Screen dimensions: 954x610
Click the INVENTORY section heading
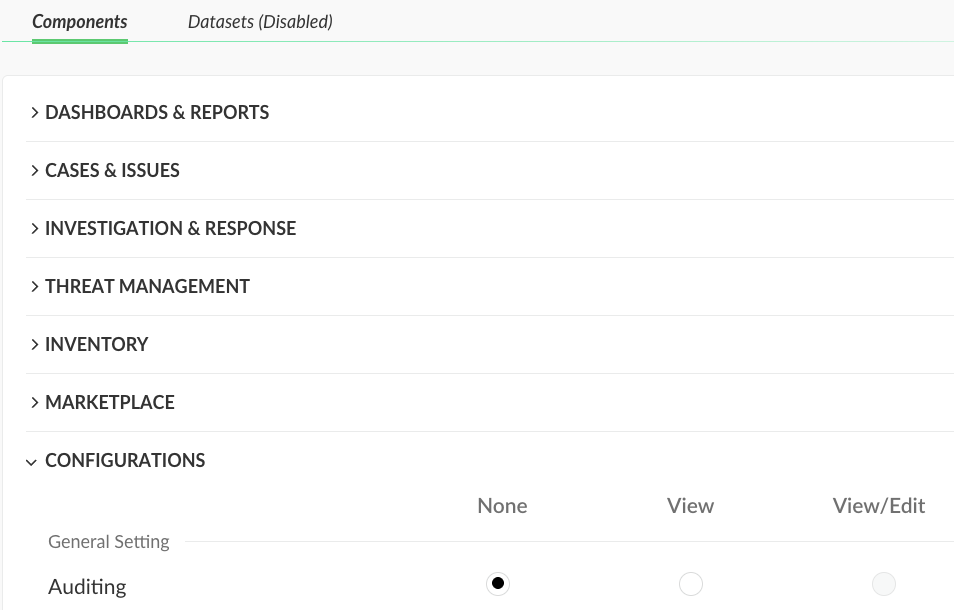click(96, 345)
